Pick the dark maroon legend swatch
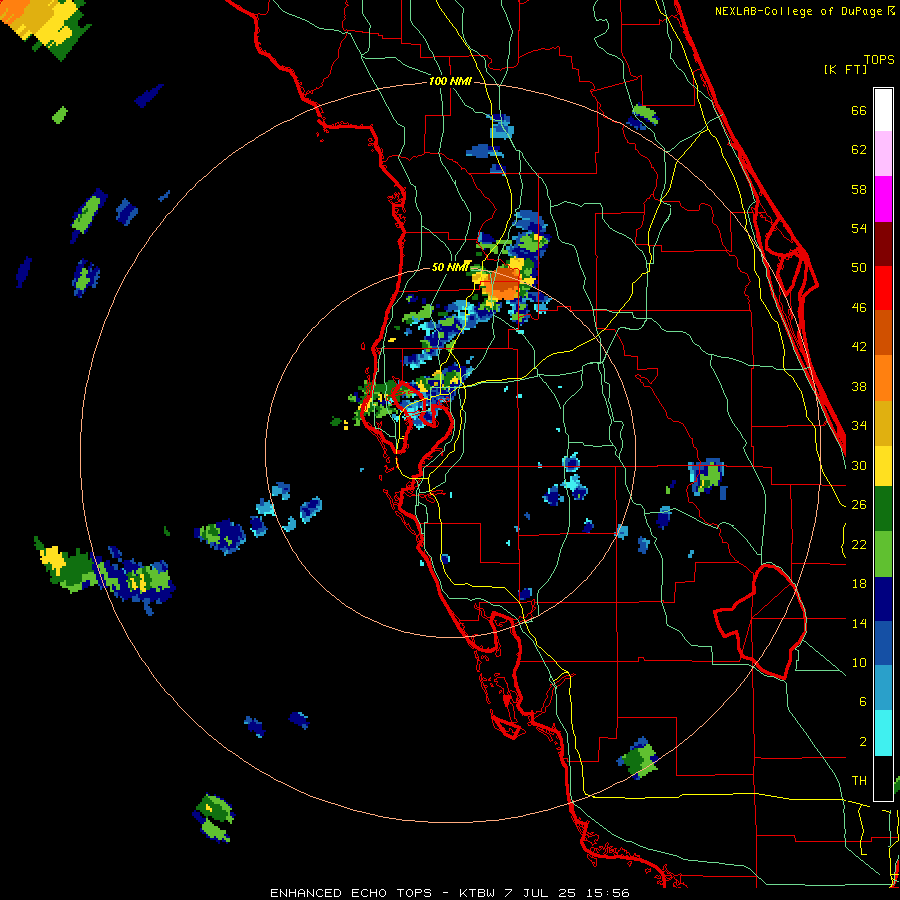The height and width of the screenshot is (900, 900). coord(883,243)
